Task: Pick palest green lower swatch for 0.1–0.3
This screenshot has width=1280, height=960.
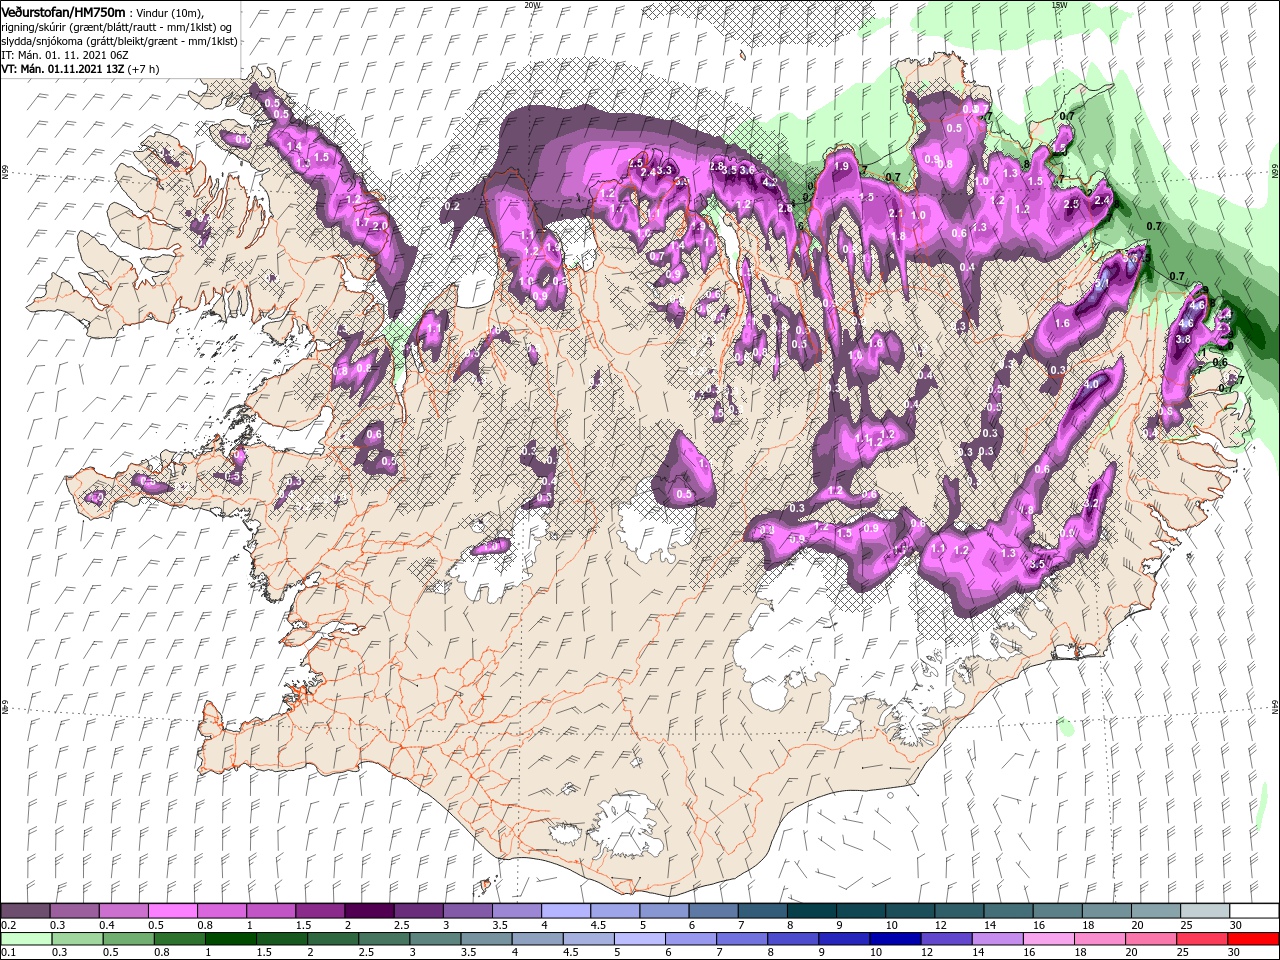Action: click(x=26, y=939)
